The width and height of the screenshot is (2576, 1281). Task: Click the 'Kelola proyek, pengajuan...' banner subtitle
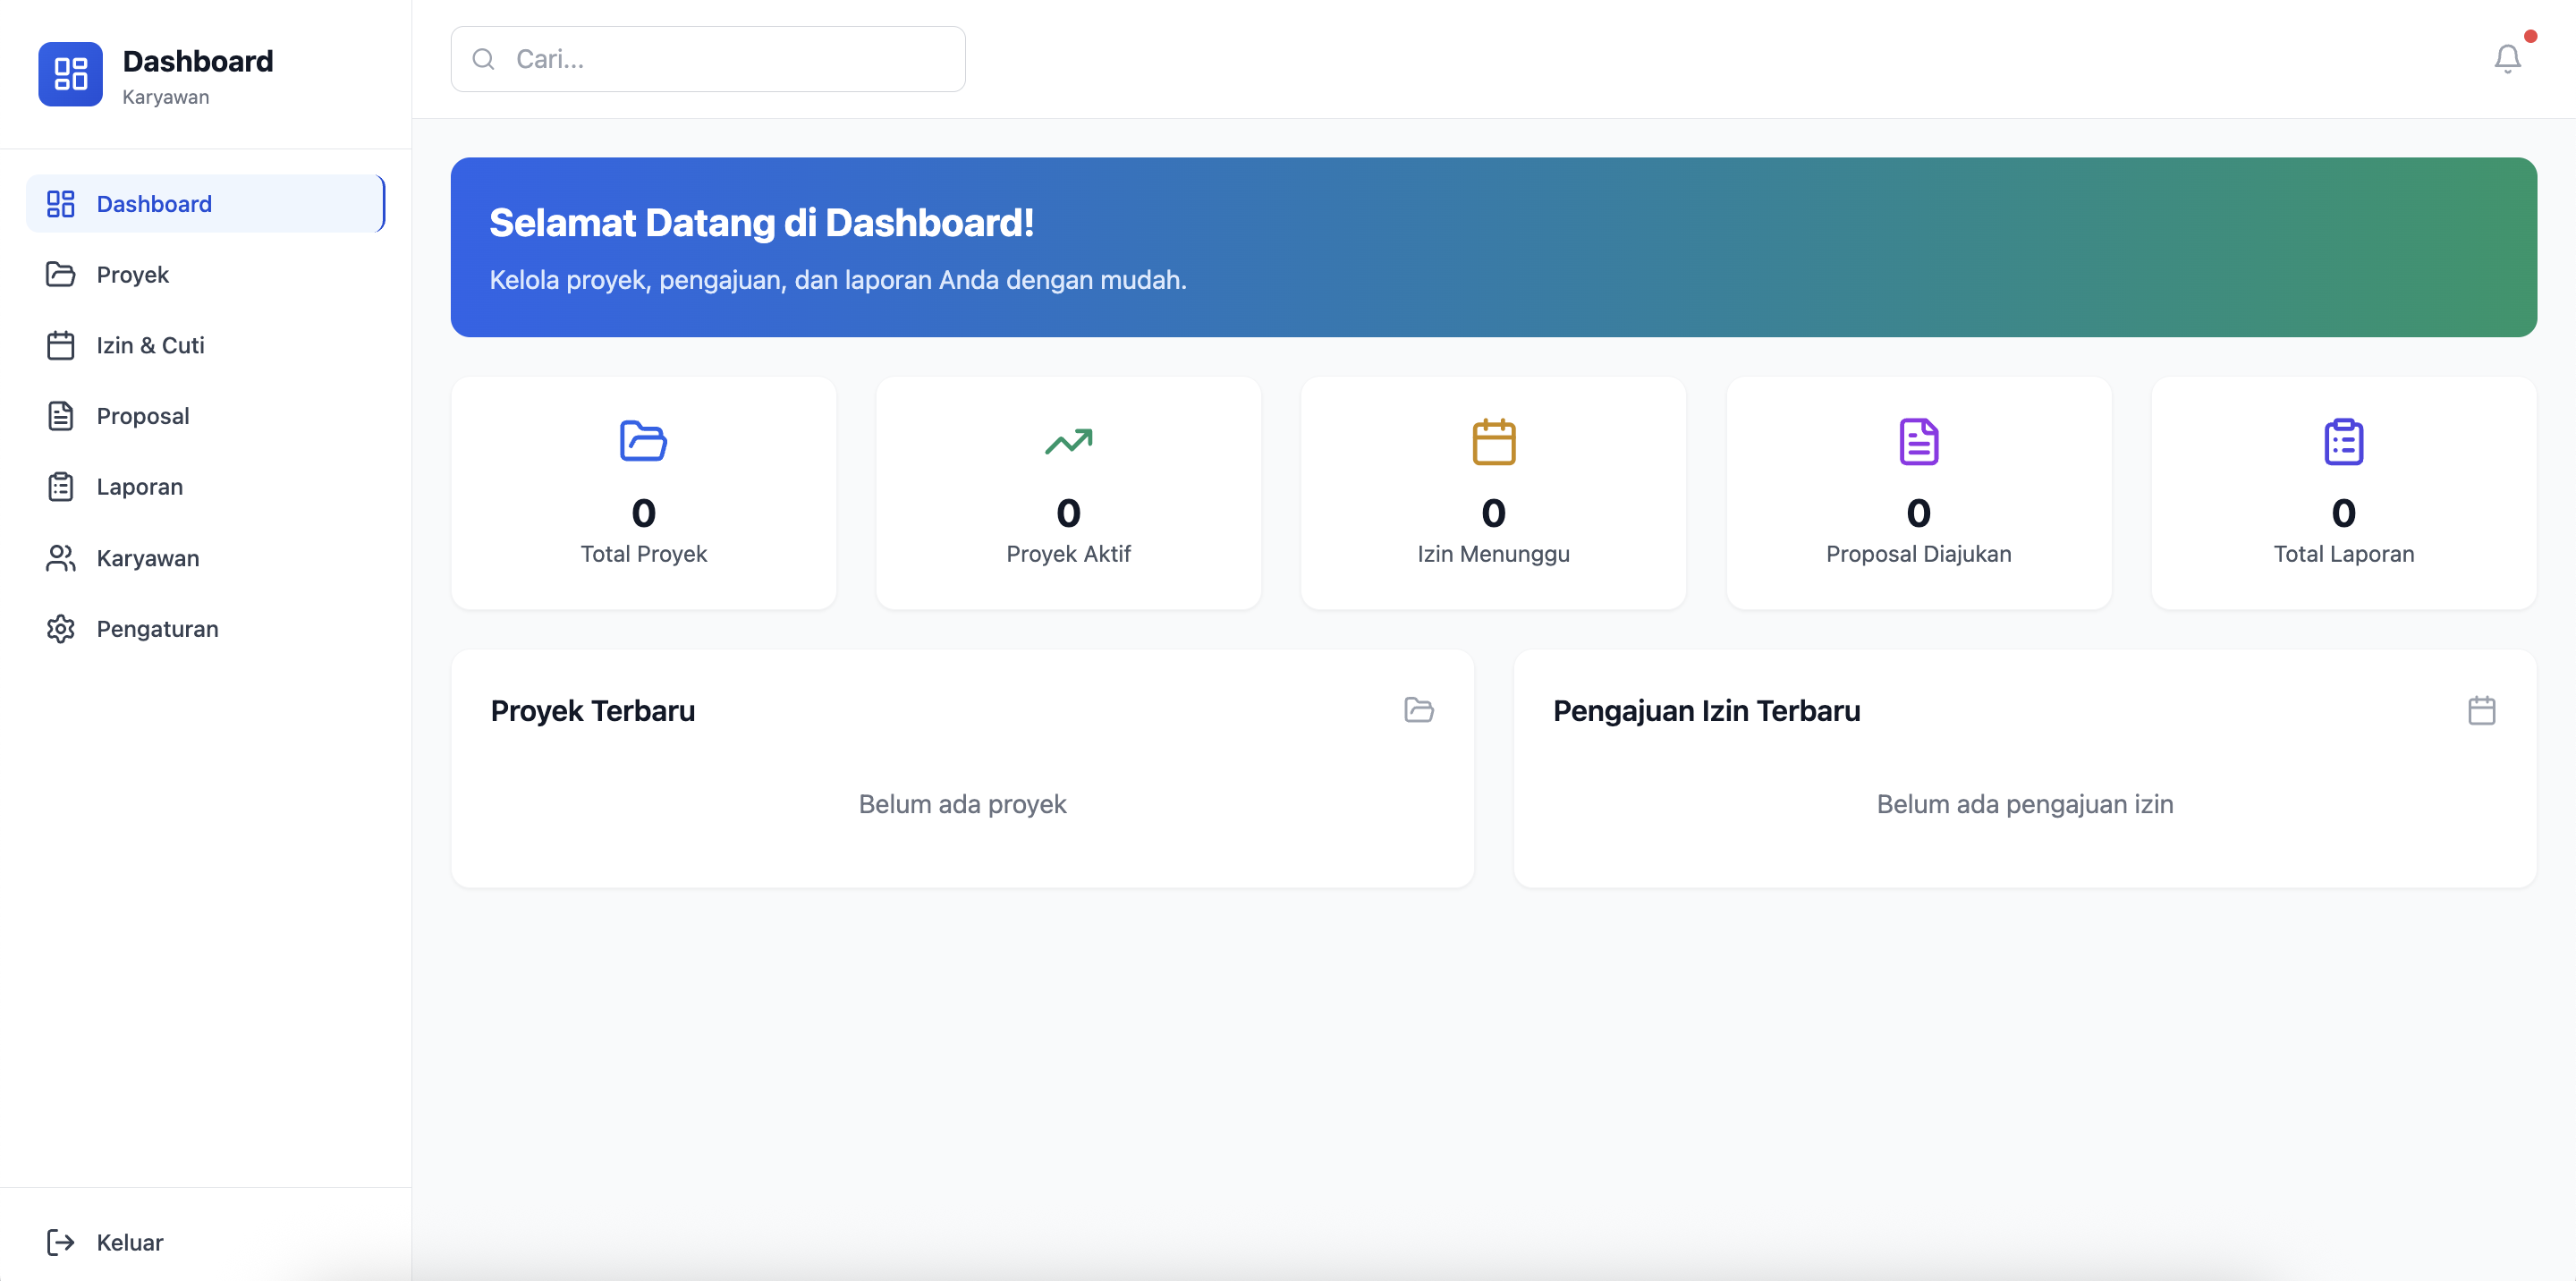838,280
